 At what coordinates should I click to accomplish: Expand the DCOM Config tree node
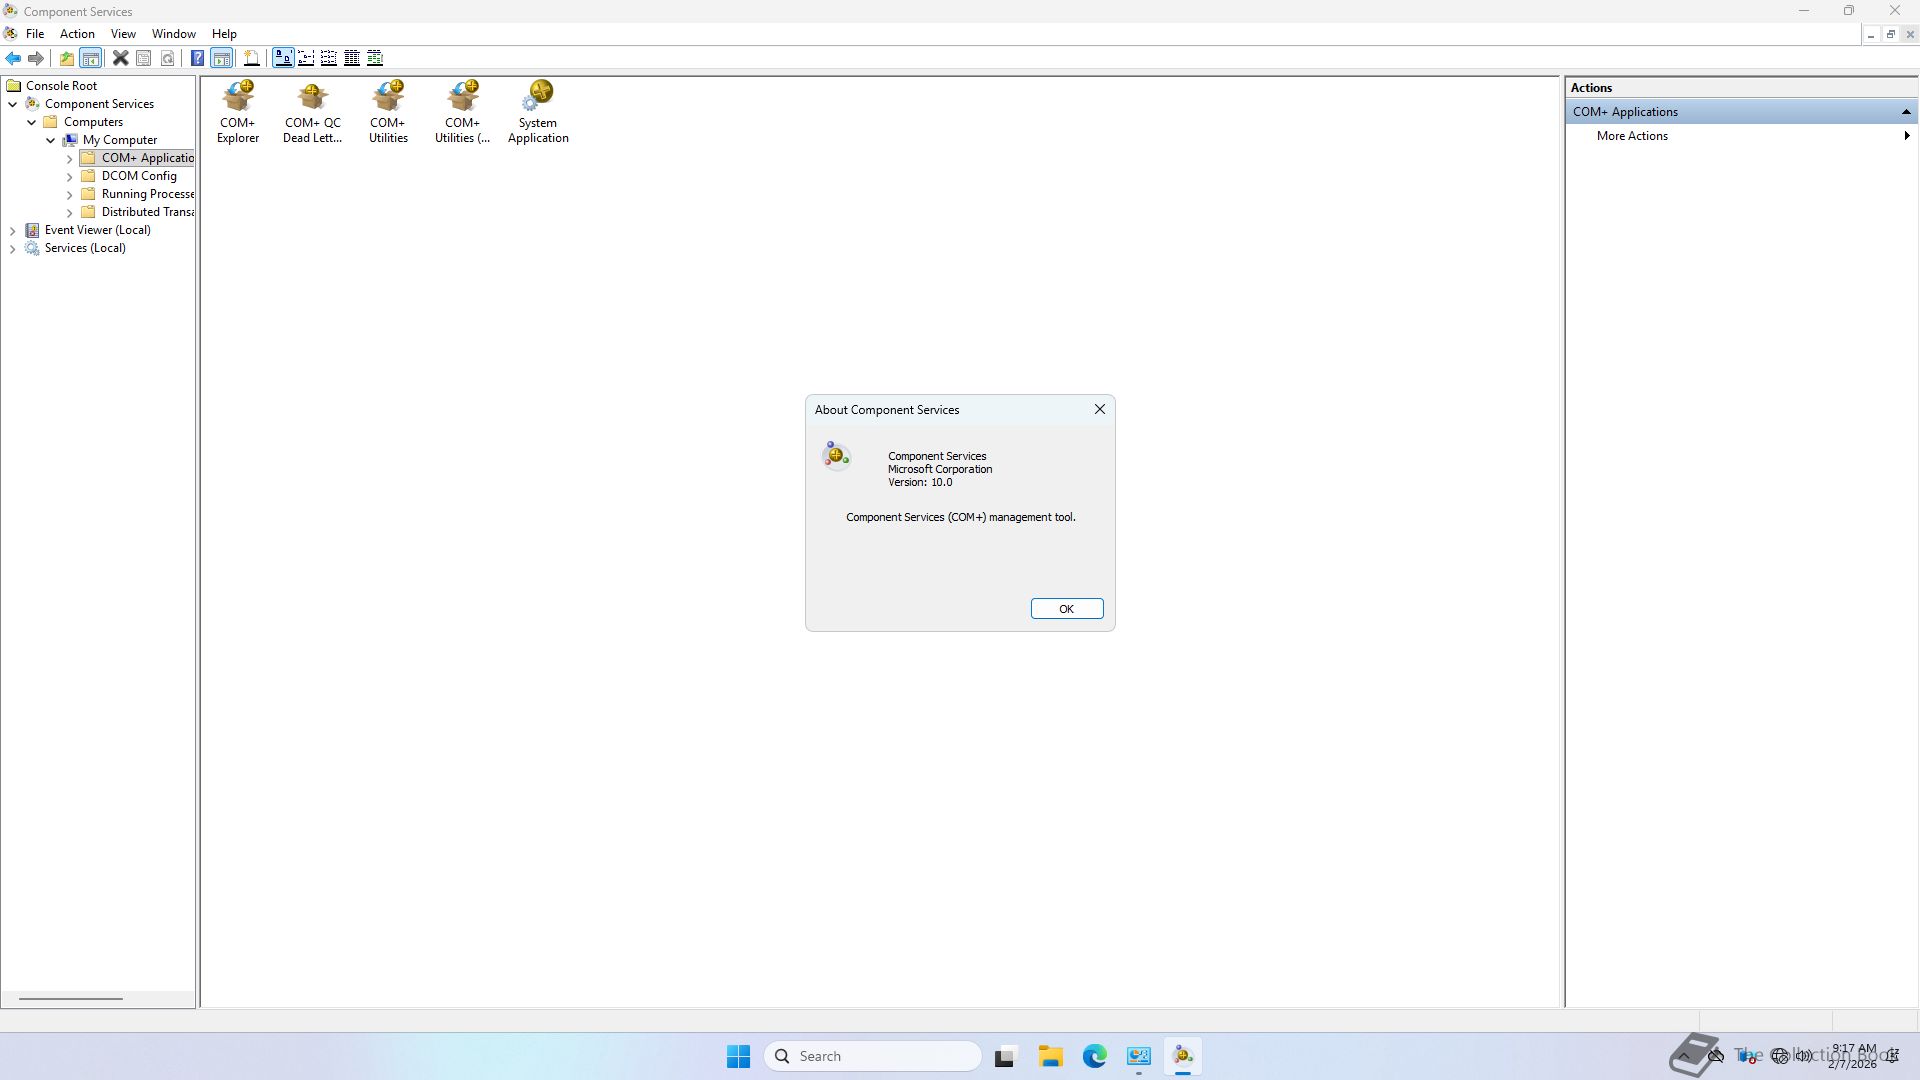(x=70, y=177)
